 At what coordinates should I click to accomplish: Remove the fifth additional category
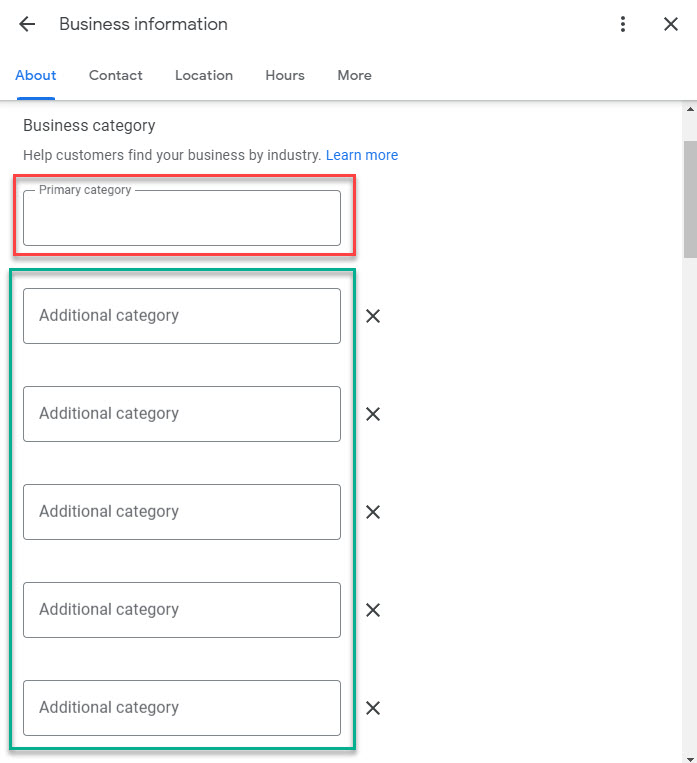[373, 708]
